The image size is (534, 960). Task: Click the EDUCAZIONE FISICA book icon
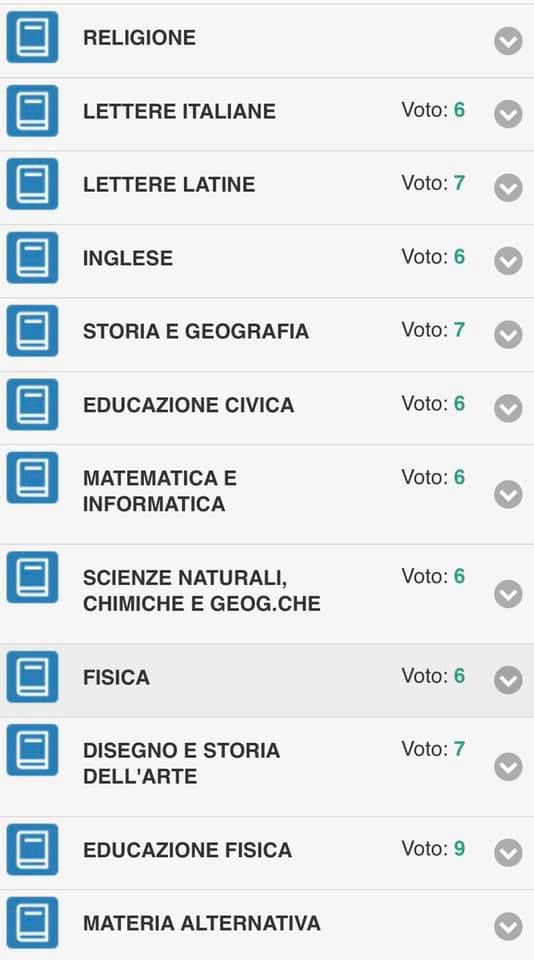(x=32, y=850)
